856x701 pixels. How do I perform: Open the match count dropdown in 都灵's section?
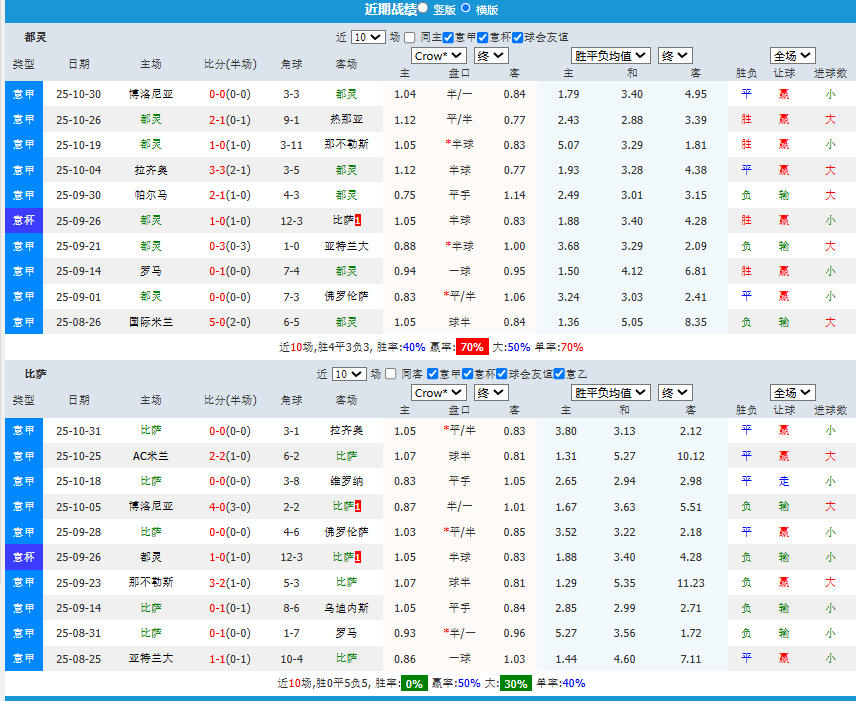coord(367,37)
